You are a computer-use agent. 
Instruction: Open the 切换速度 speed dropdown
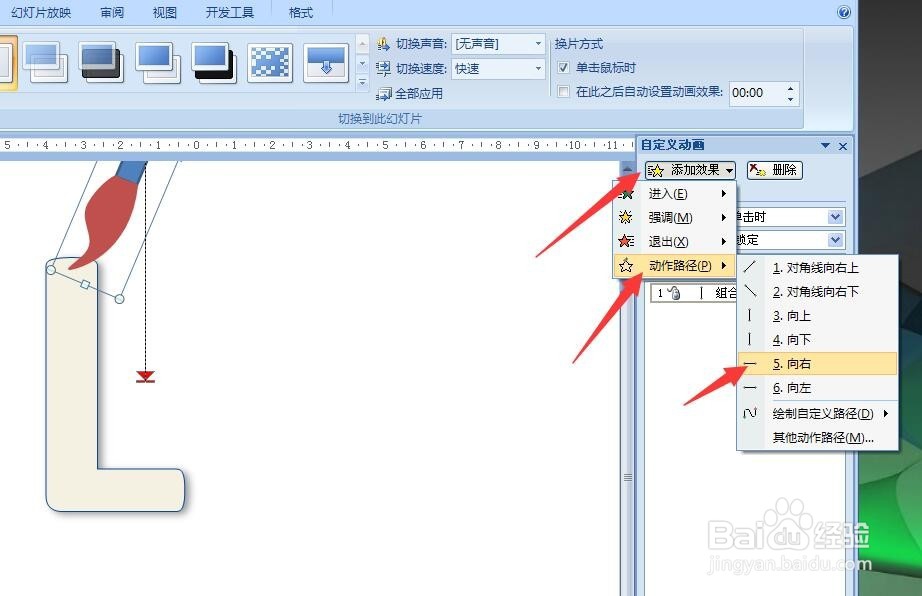(537, 67)
